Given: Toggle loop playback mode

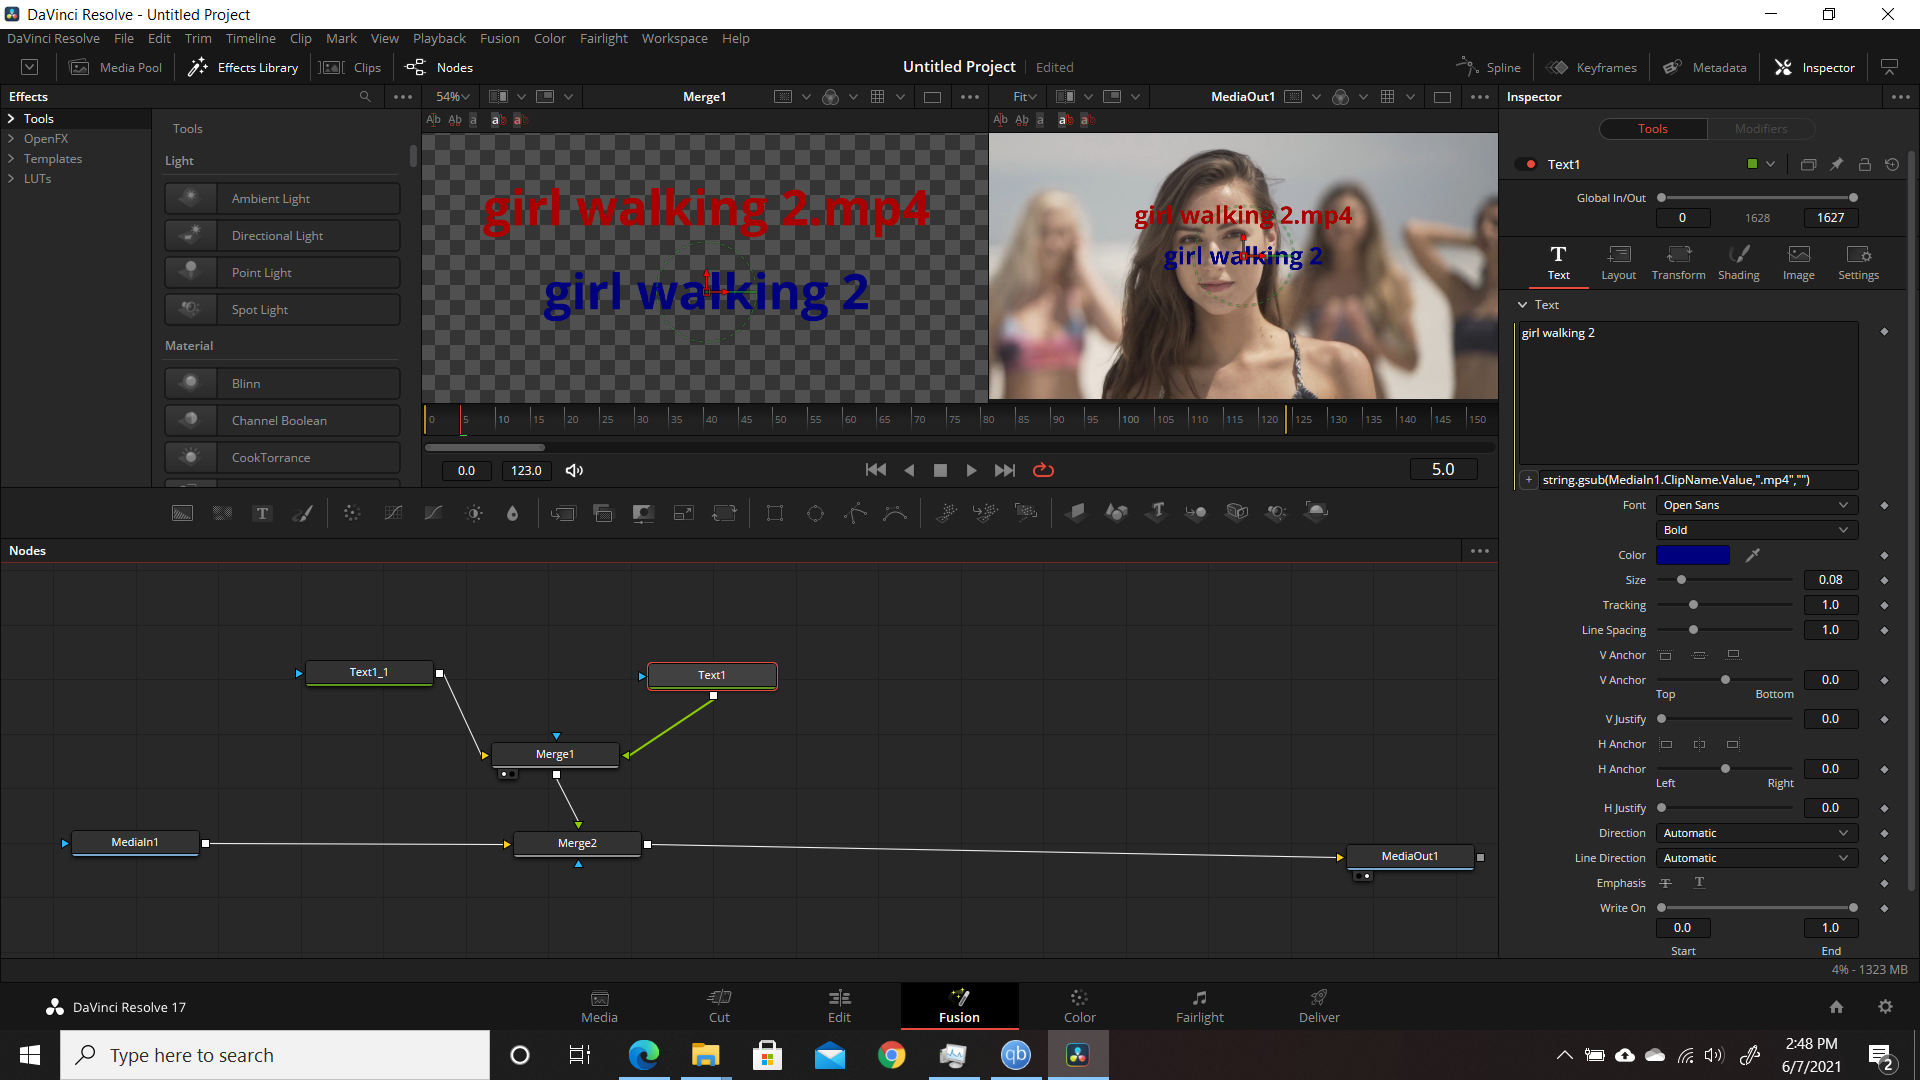Looking at the screenshot, I should [x=1043, y=470].
